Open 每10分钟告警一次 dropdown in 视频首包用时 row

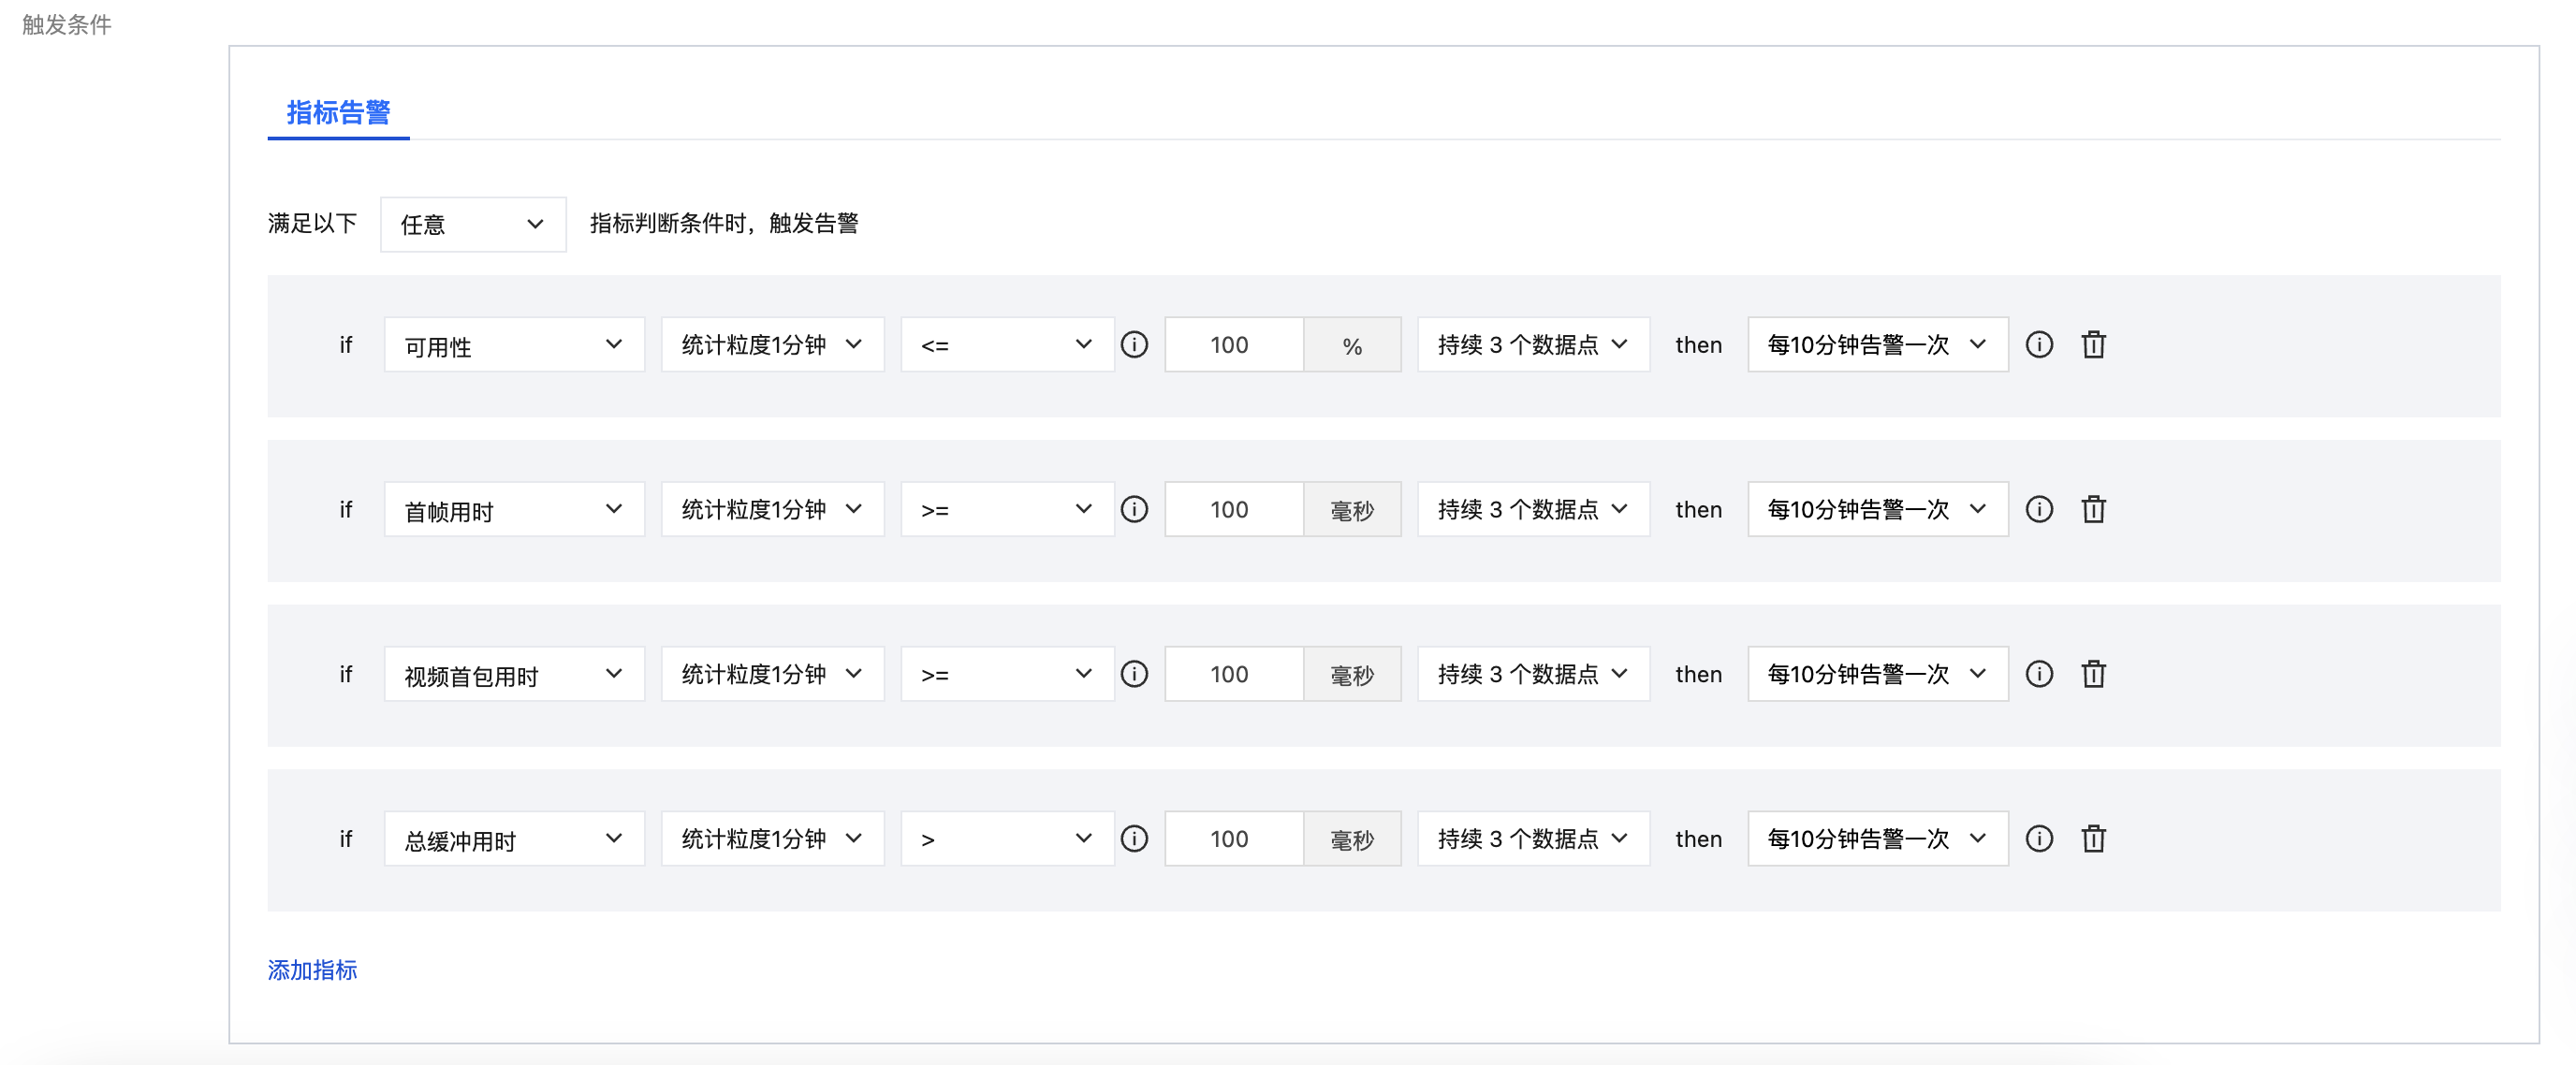click(x=1878, y=674)
